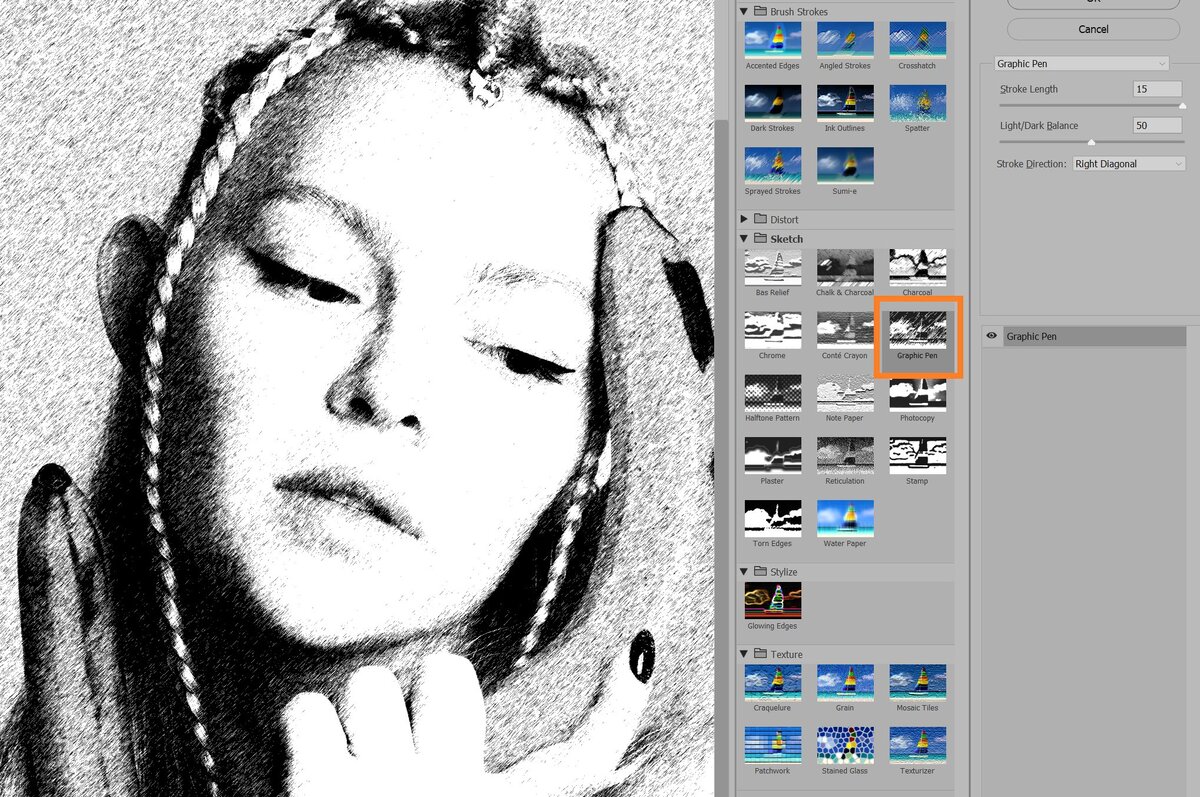1200x797 pixels.
Task: Choose the Reticulation filter thumbnail
Action: (x=845, y=455)
